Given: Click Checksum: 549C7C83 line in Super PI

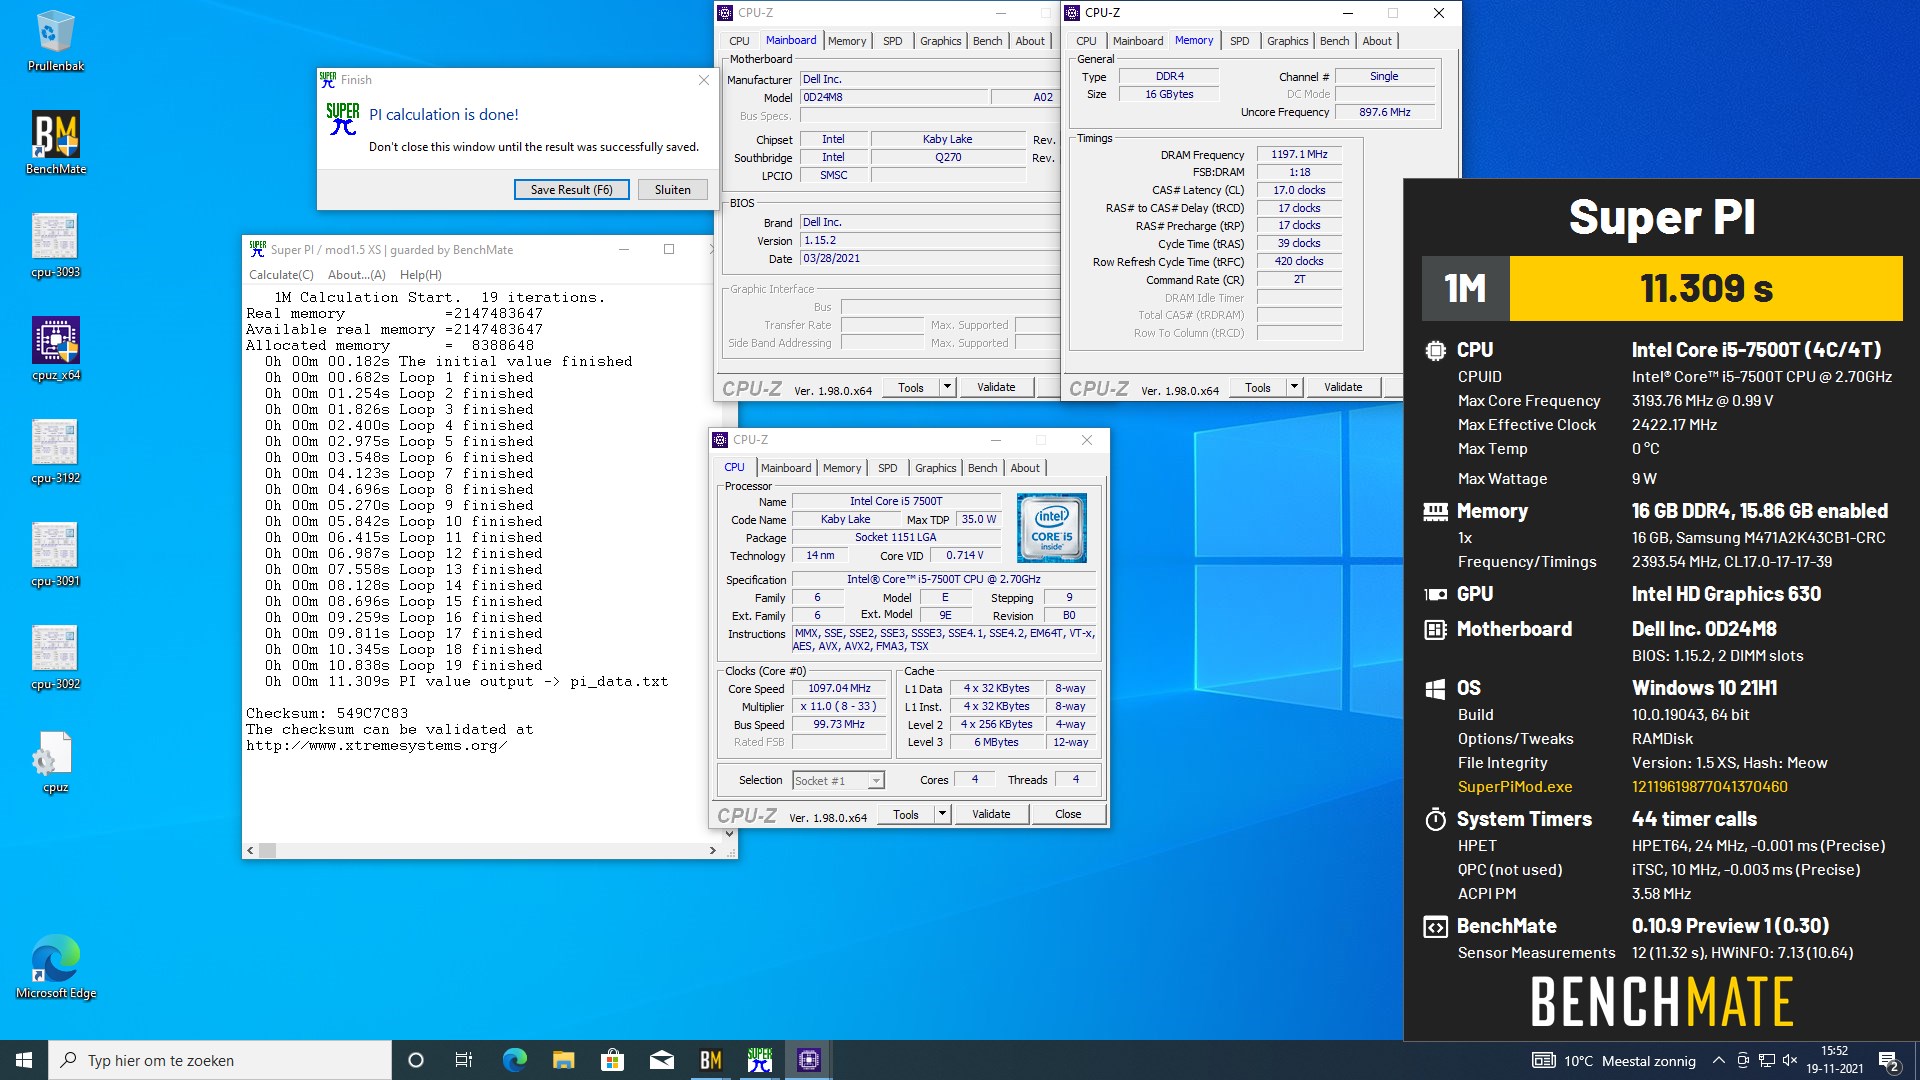Looking at the screenshot, I should click(x=327, y=713).
